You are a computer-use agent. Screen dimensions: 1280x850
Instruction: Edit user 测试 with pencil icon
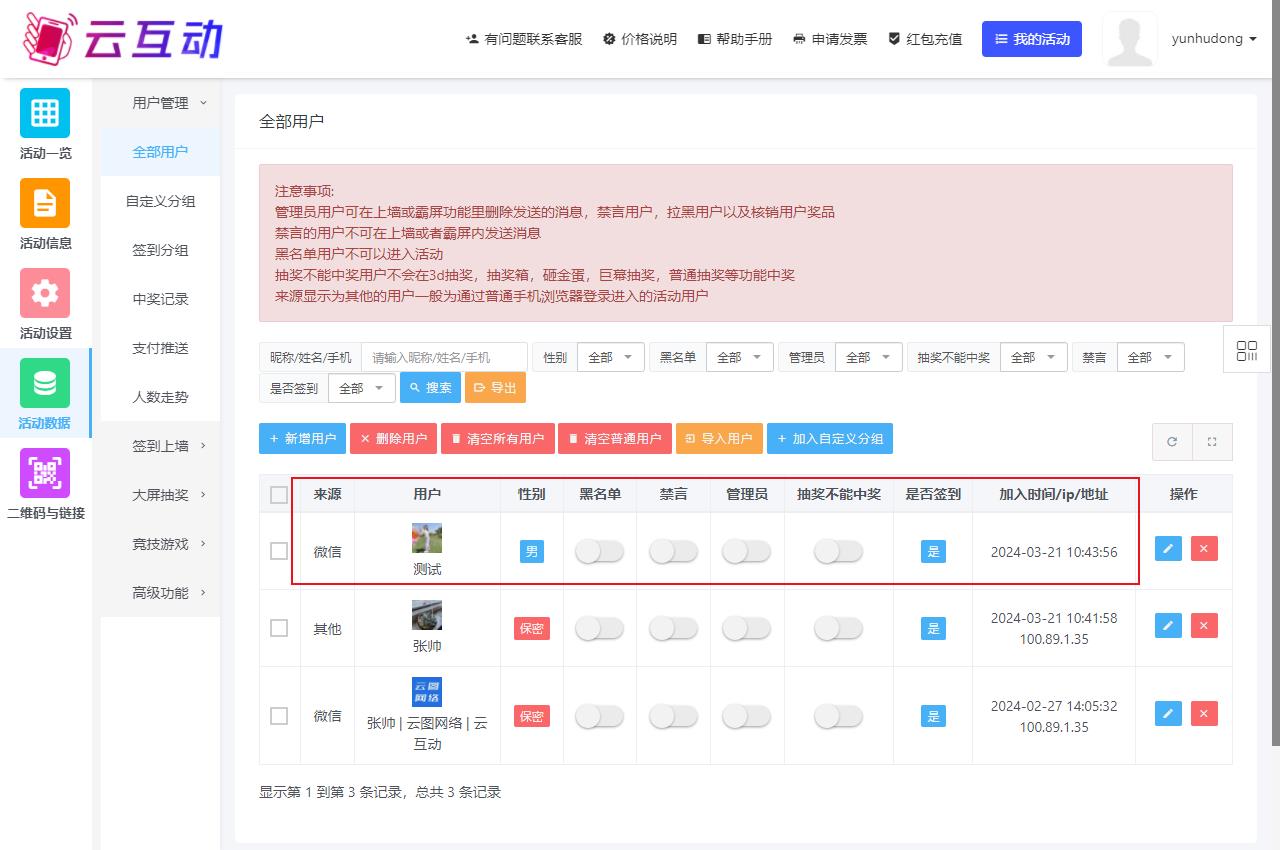[x=1168, y=548]
